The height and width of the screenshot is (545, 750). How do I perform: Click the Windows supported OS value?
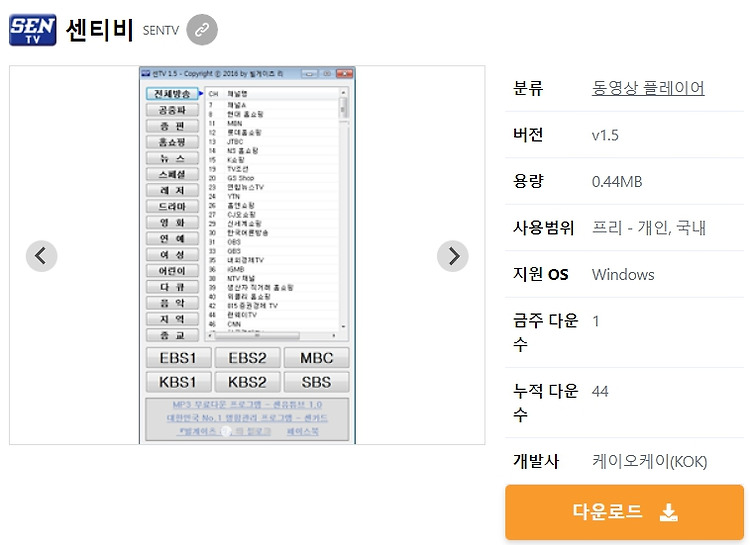point(623,275)
